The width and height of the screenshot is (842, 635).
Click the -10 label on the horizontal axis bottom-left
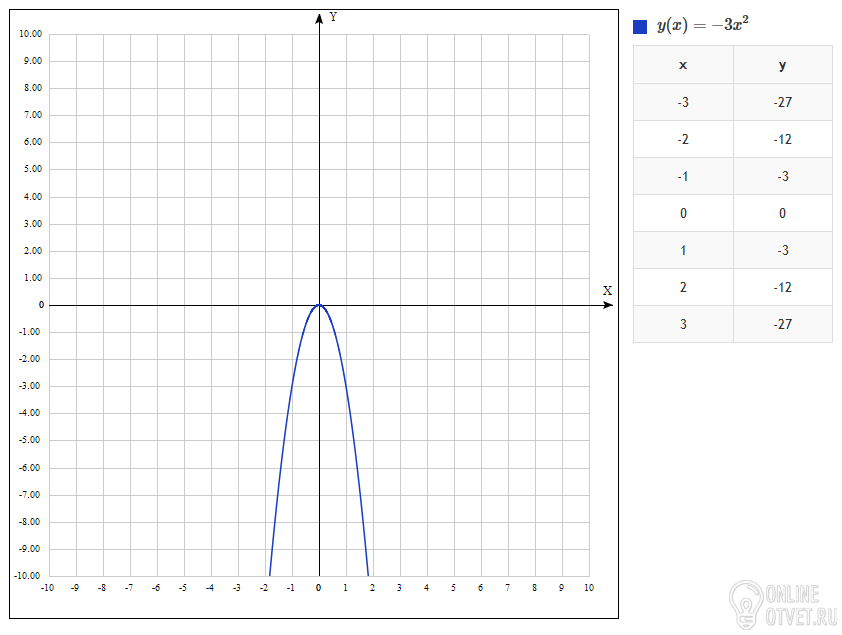pyautogui.click(x=47, y=588)
